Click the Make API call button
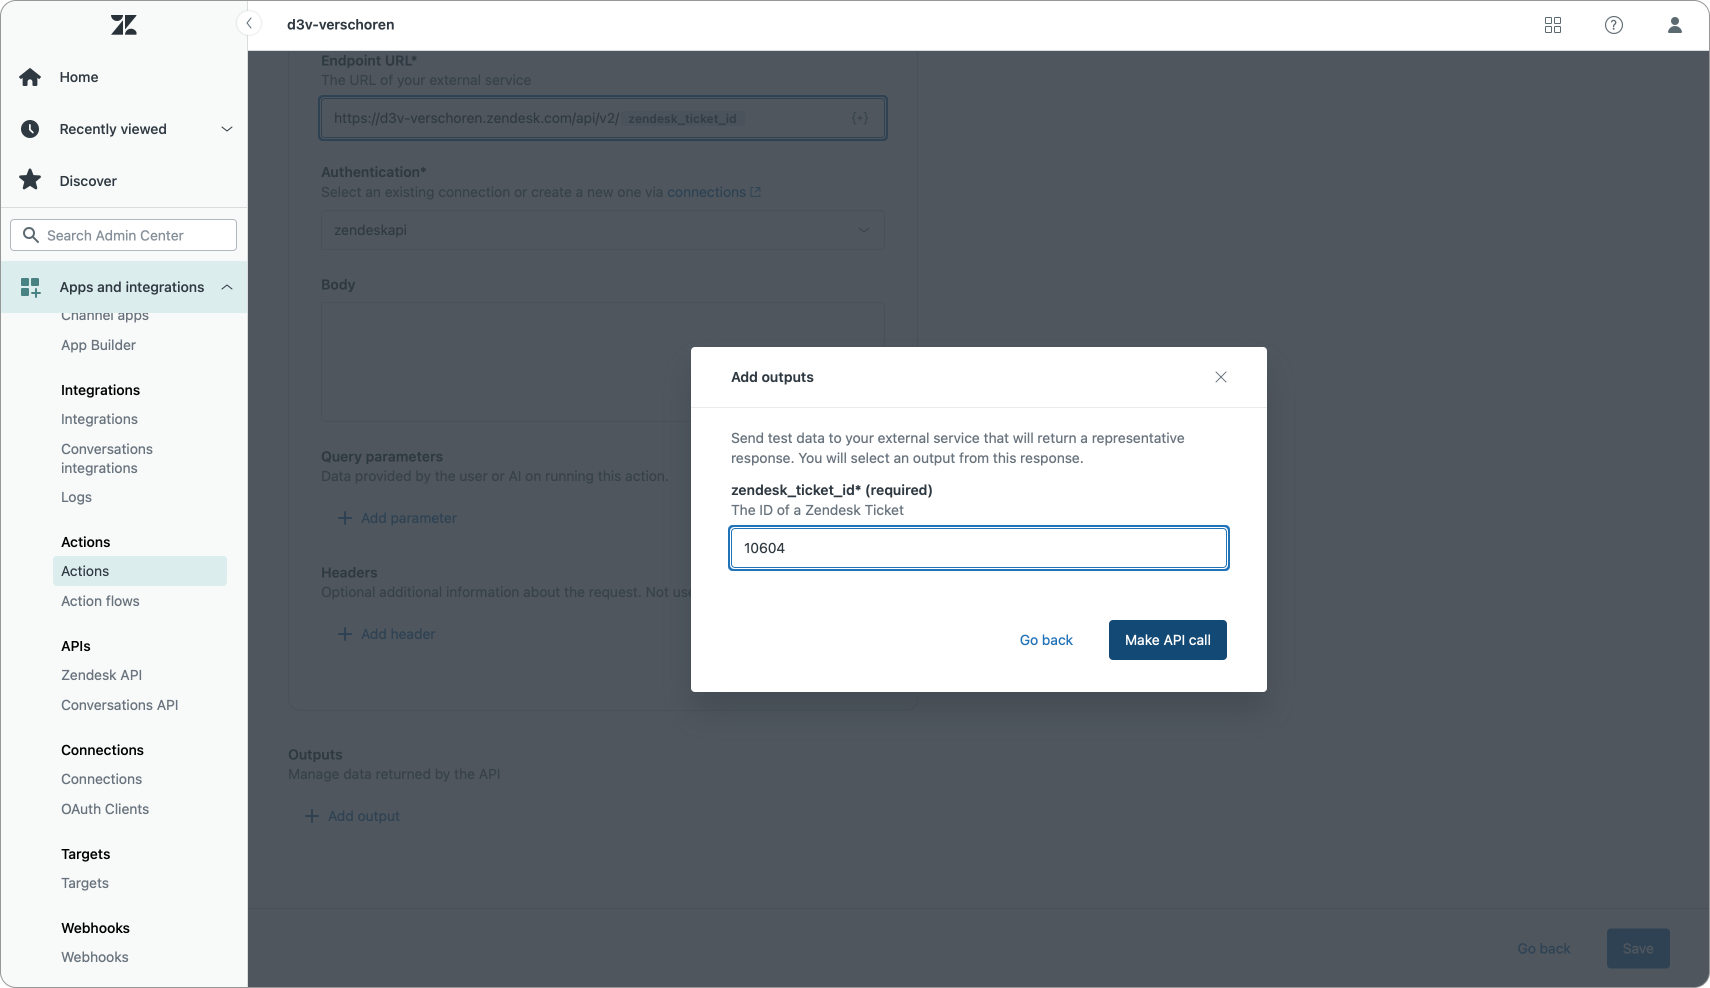Viewport: 1710px width, 988px height. (x=1168, y=640)
